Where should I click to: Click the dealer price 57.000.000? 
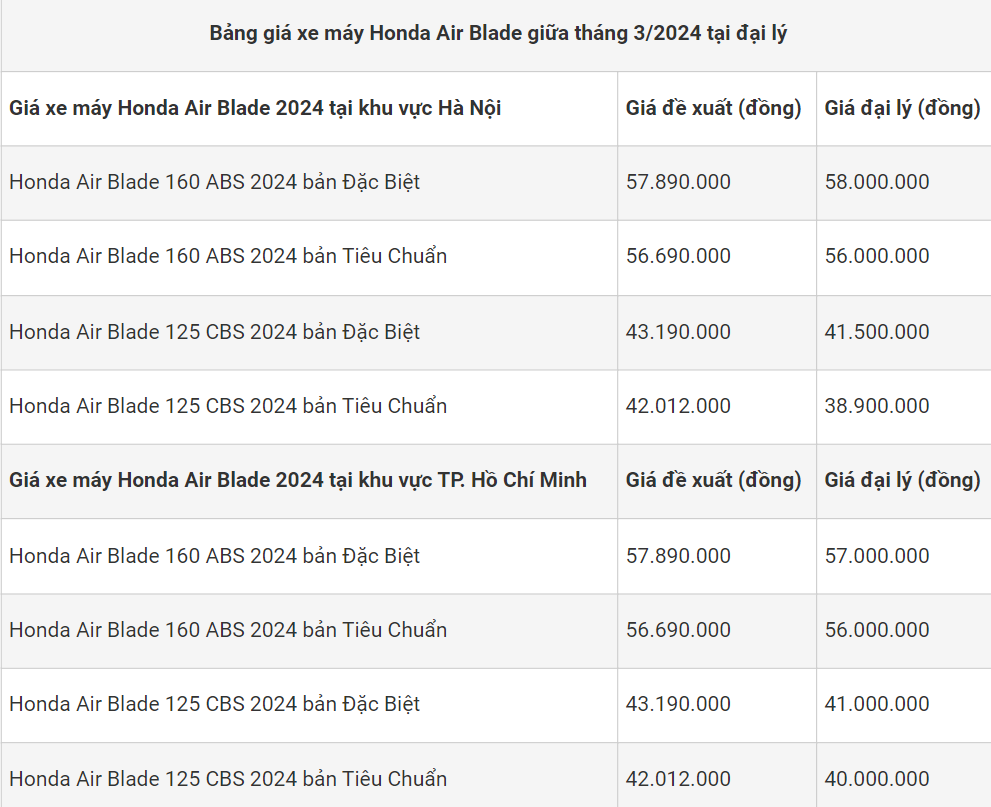(877, 556)
